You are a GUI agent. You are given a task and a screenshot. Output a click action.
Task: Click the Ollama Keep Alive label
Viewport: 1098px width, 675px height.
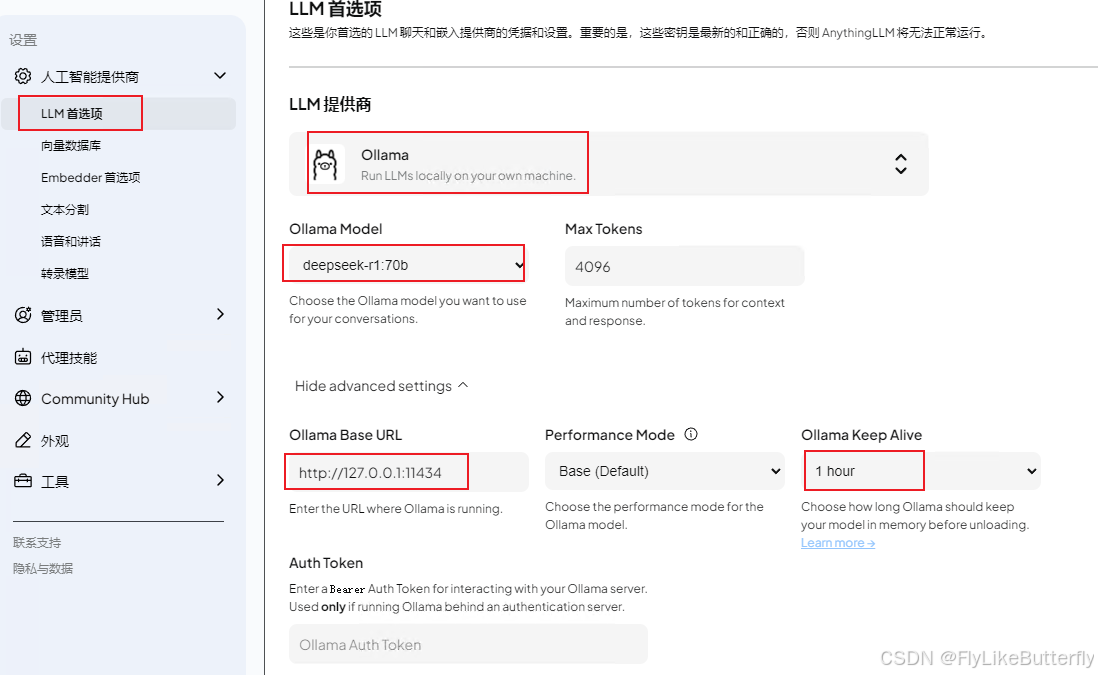click(x=861, y=435)
